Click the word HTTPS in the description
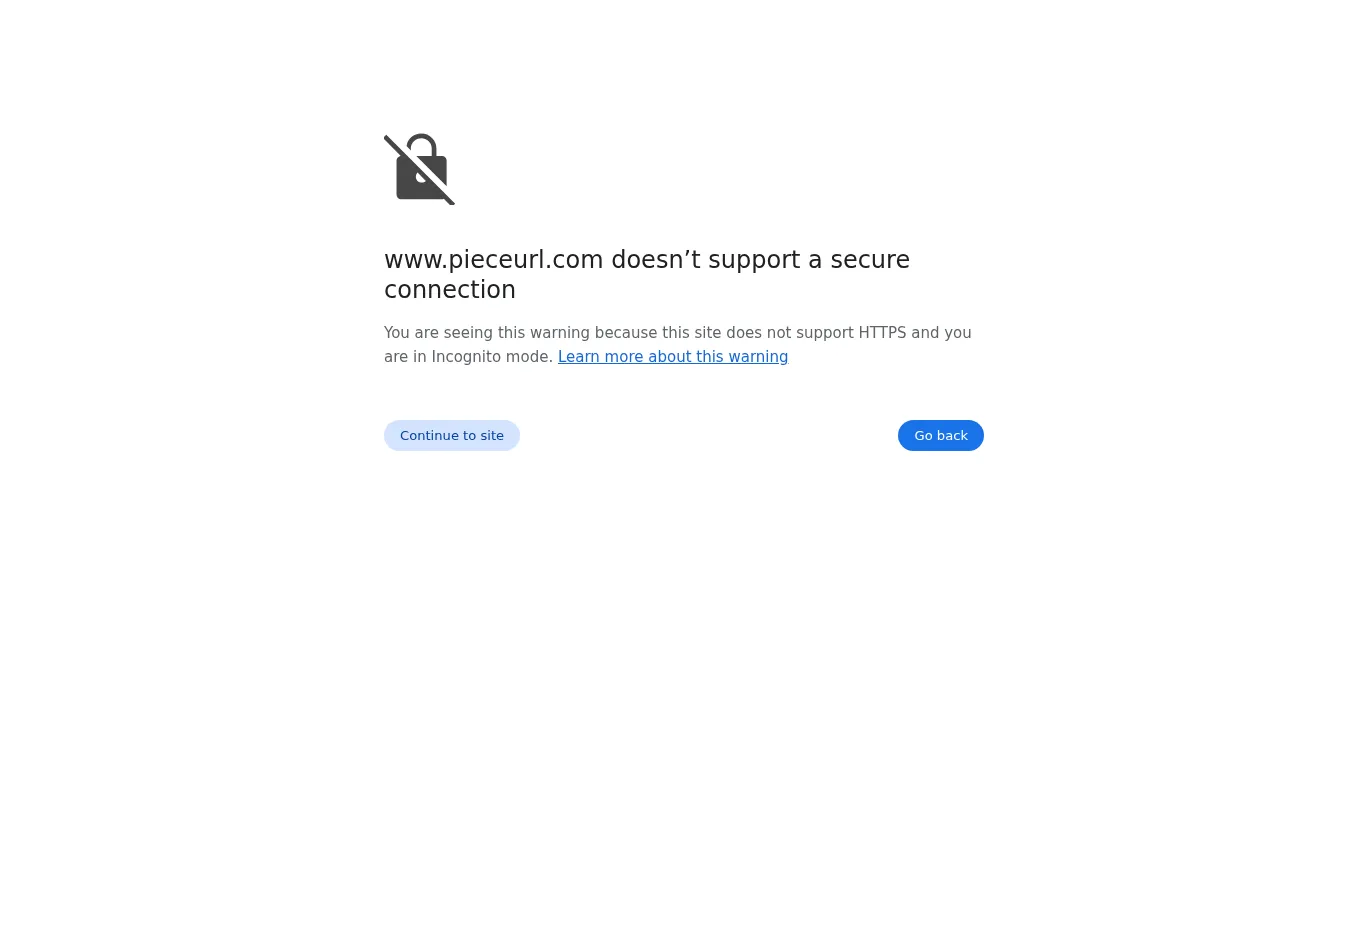This screenshot has width=1368, height=950. pyautogui.click(x=882, y=333)
